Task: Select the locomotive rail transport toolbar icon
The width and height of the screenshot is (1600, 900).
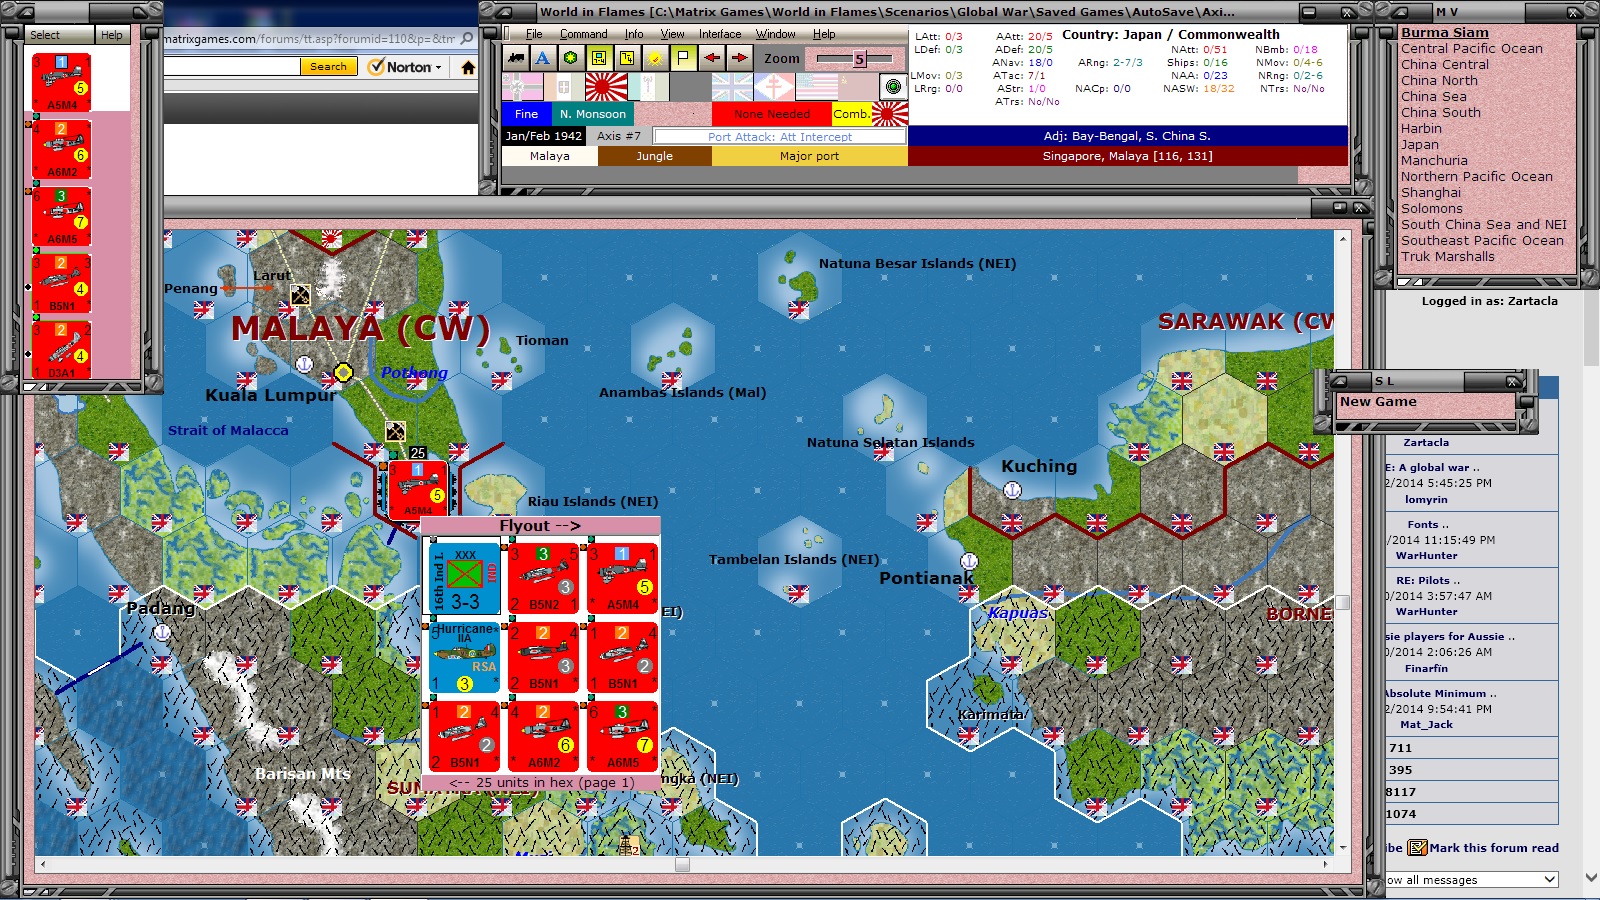Action: coord(514,59)
